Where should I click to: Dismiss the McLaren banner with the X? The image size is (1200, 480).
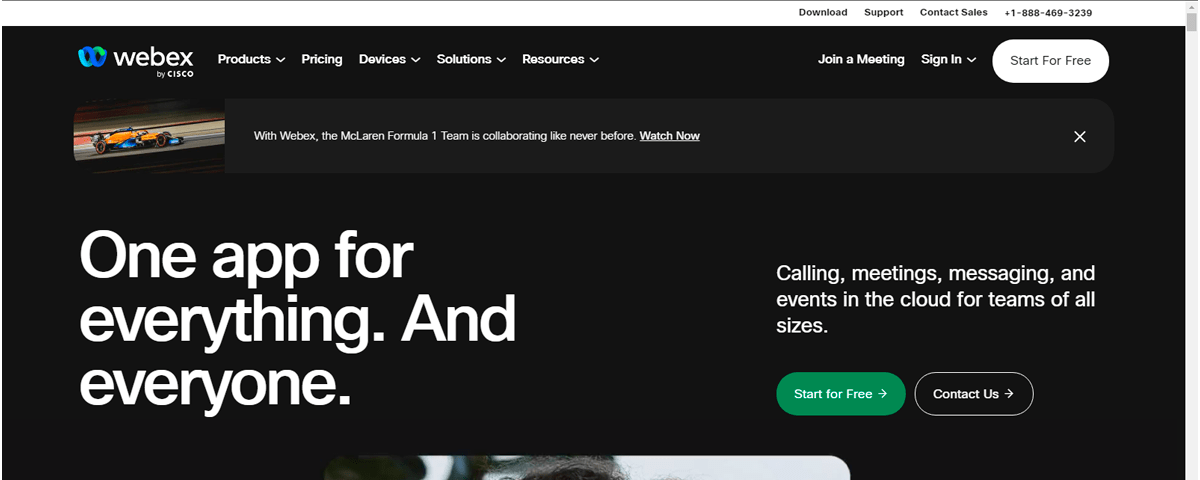[1079, 136]
